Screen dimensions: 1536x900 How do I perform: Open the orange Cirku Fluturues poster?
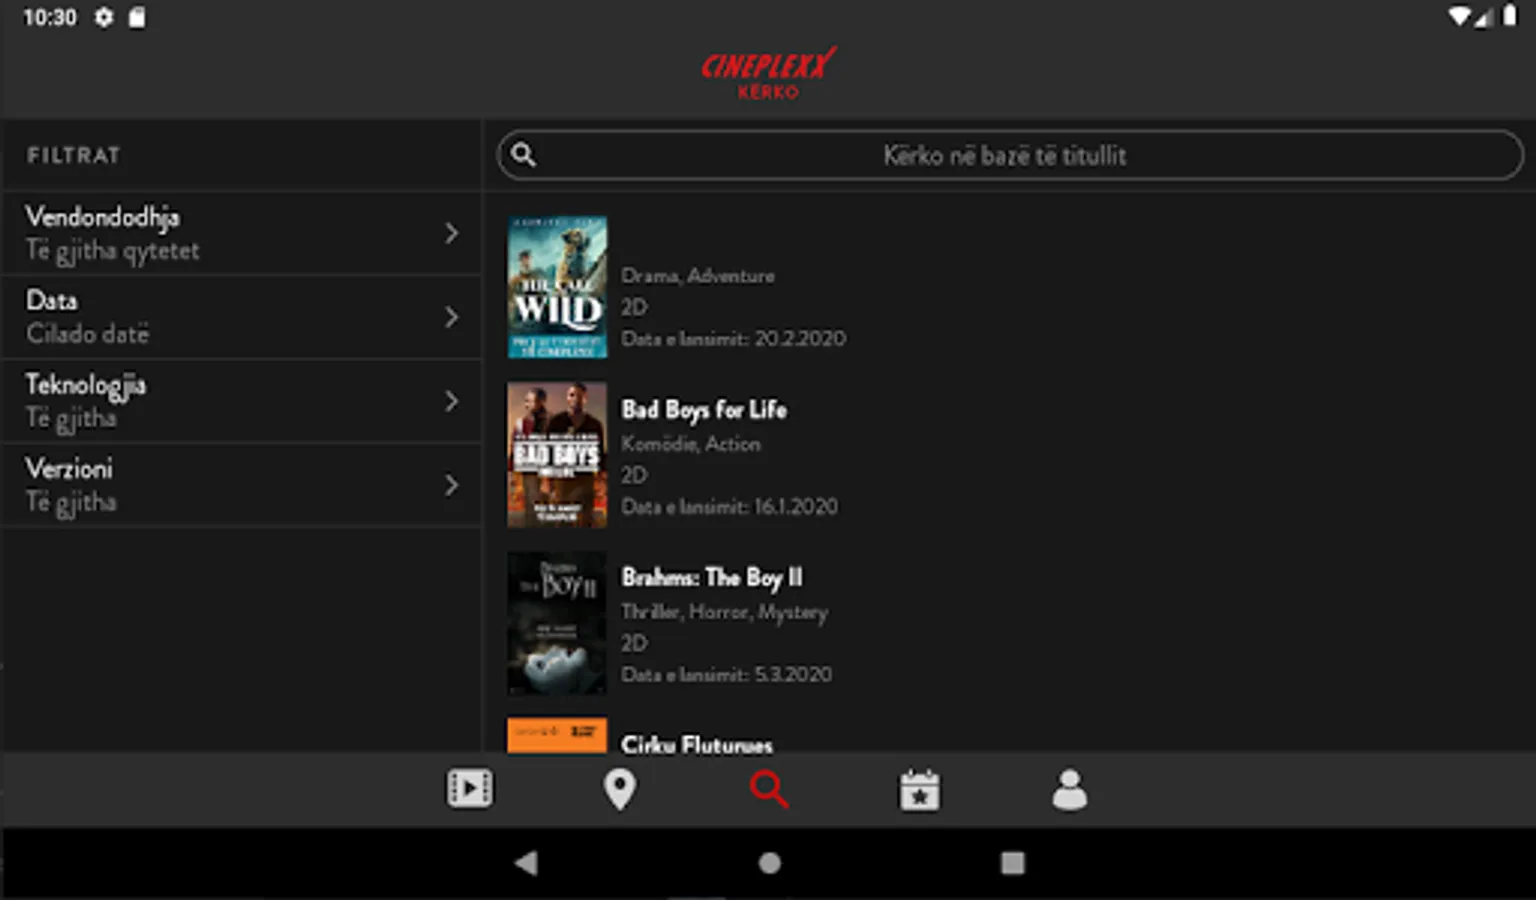pyautogui.click(x=557, y=734)
